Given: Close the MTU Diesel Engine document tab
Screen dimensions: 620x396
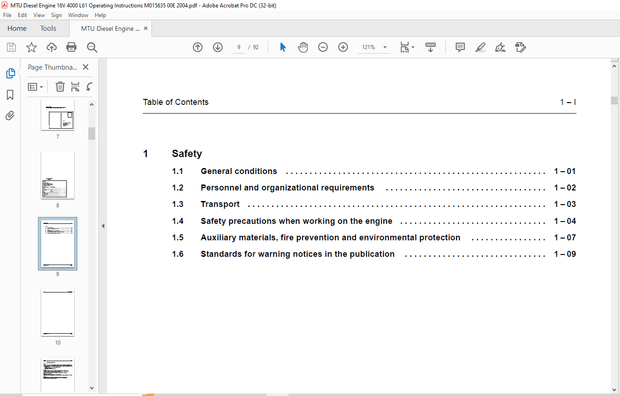Looking at the screenshot, I should pos(146,28).
